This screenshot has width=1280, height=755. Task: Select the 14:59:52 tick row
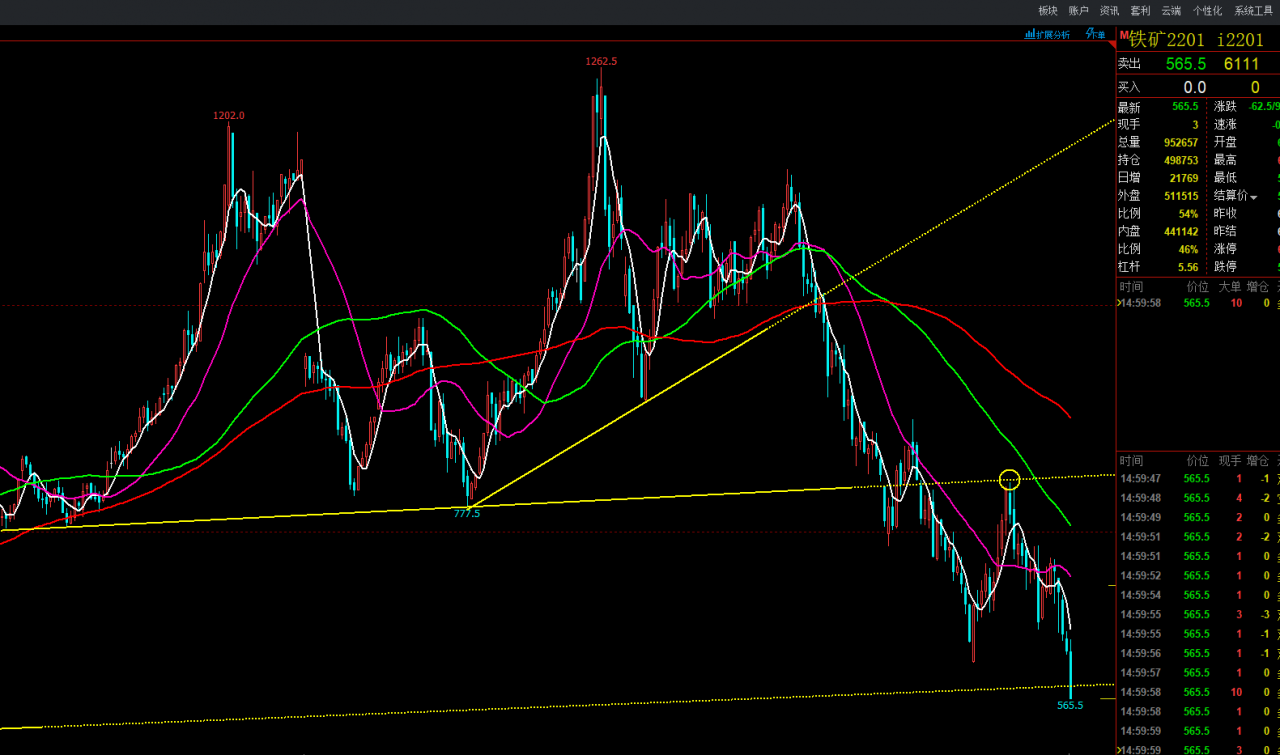point(1198,575)
